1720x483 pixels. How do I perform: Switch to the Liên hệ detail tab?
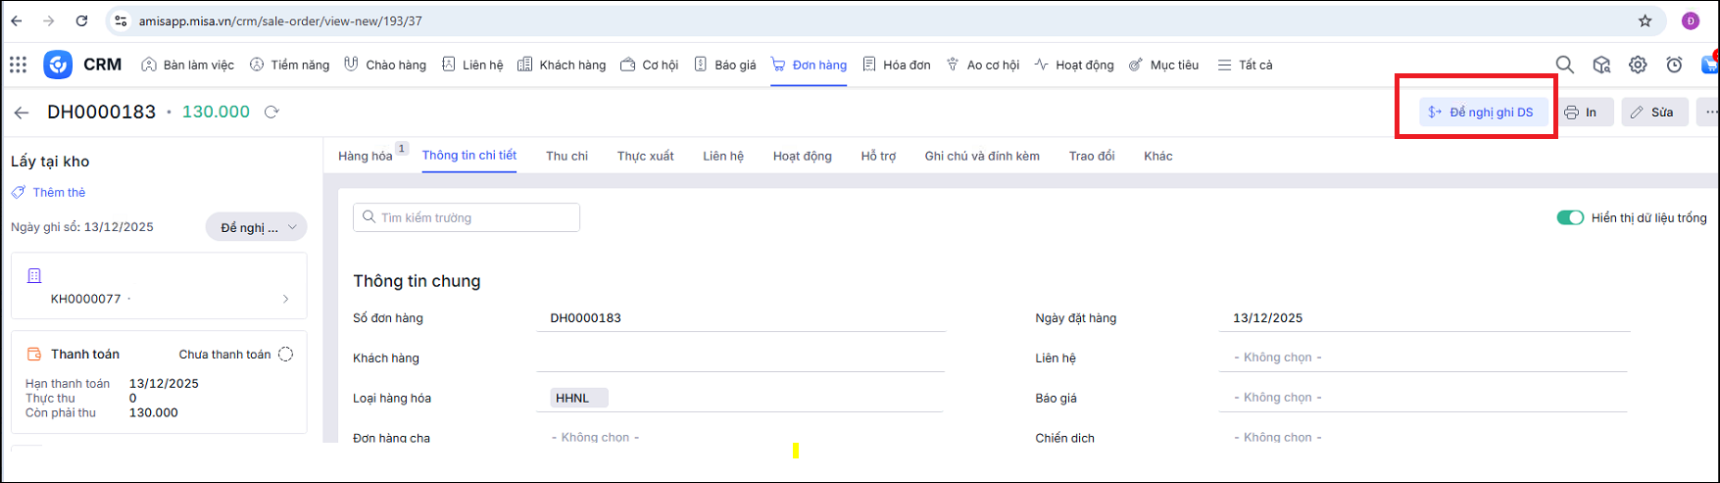[723, 156]
